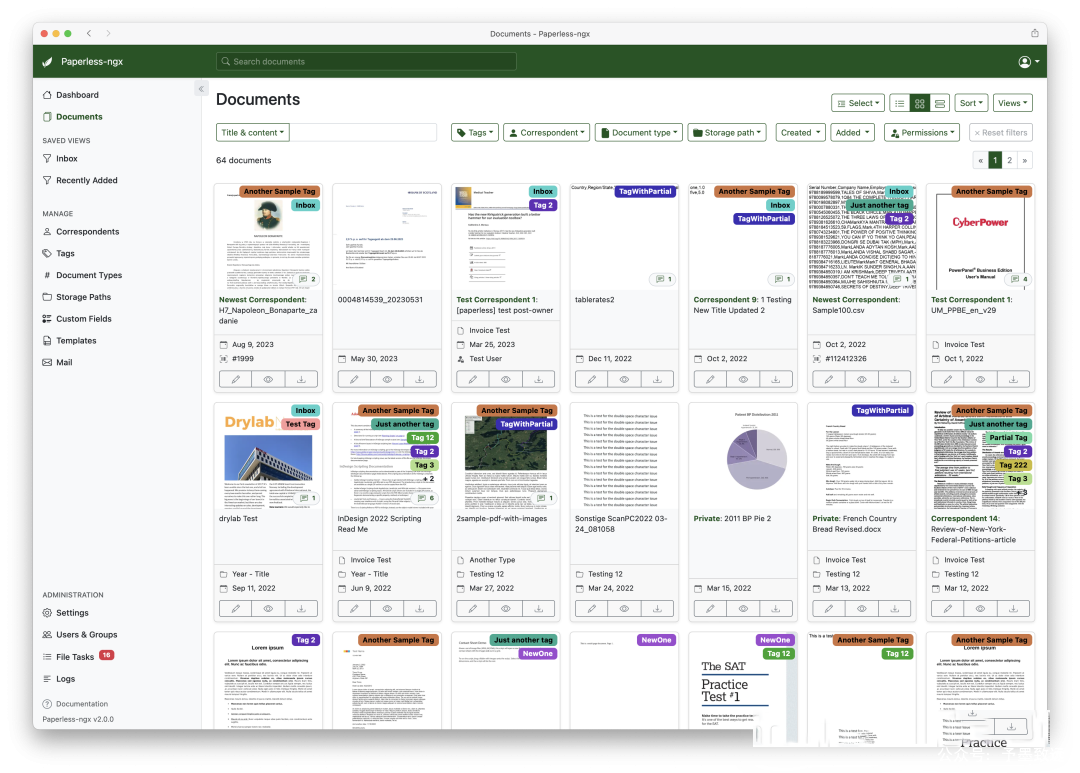Image resolution: width=1080 pixels, height=773 pixels.
Task: Click the Reset filters button
Action: 1001,133
